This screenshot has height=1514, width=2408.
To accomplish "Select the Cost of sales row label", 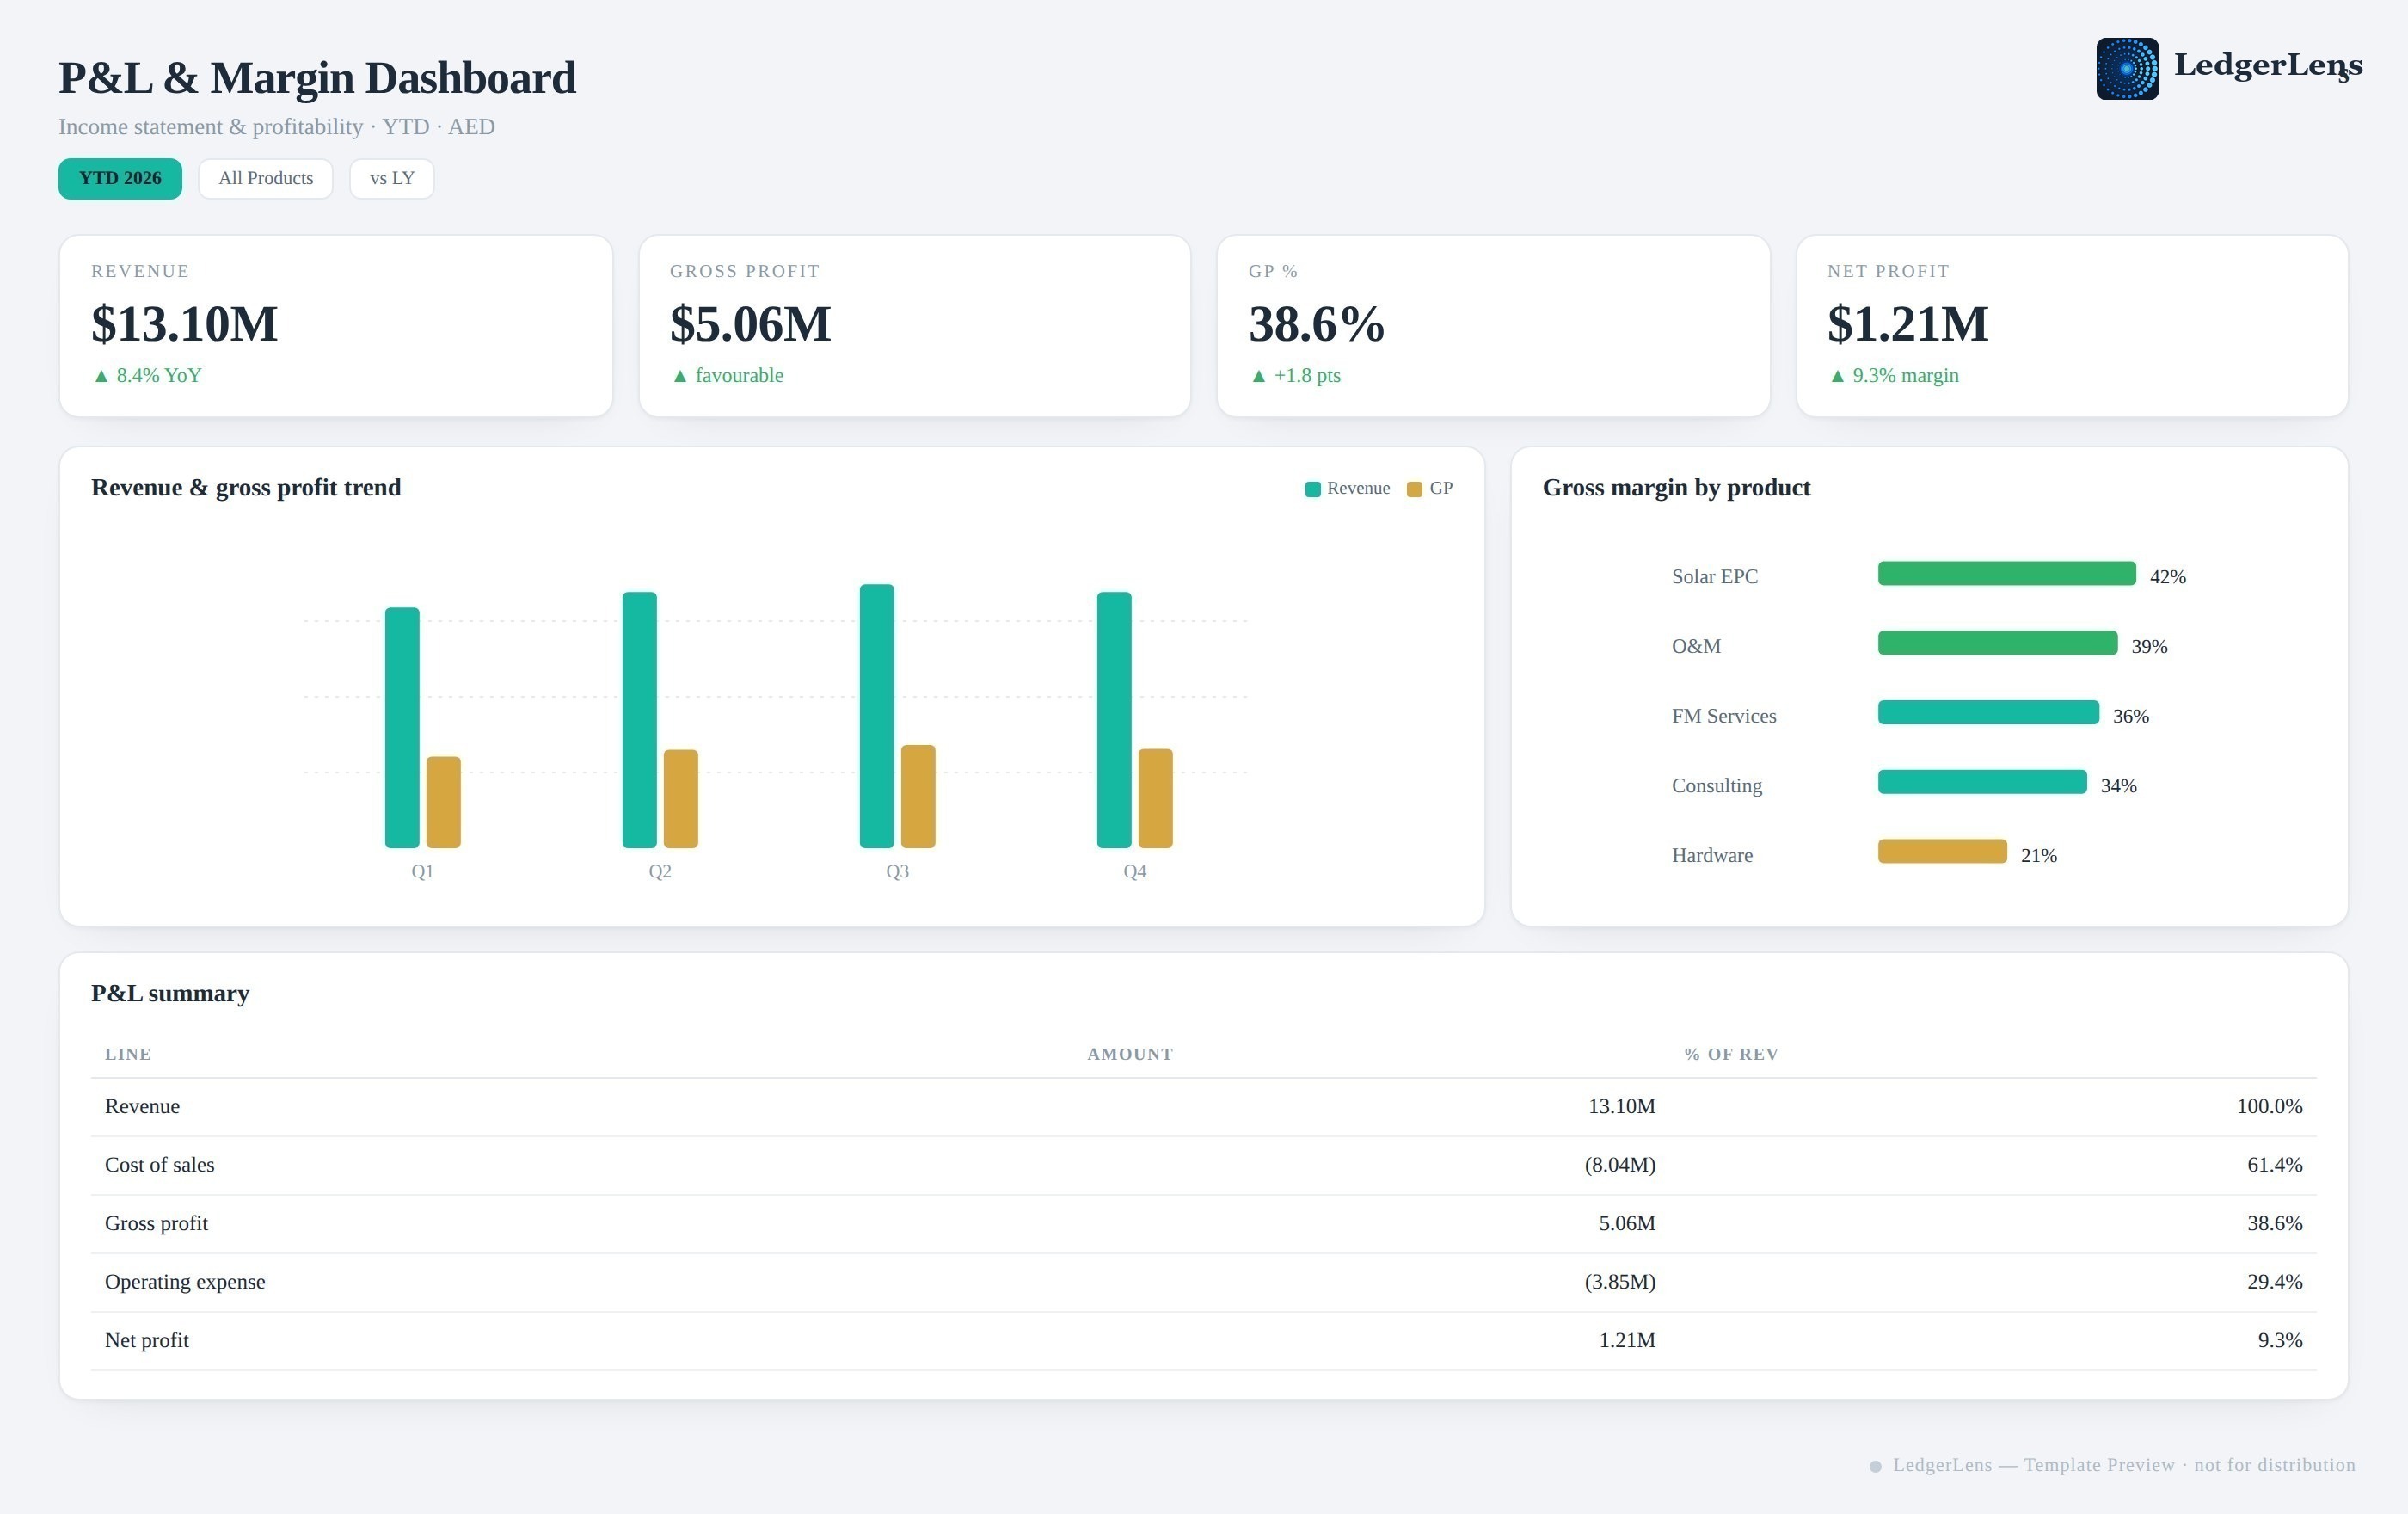I will pos(159,1165).
